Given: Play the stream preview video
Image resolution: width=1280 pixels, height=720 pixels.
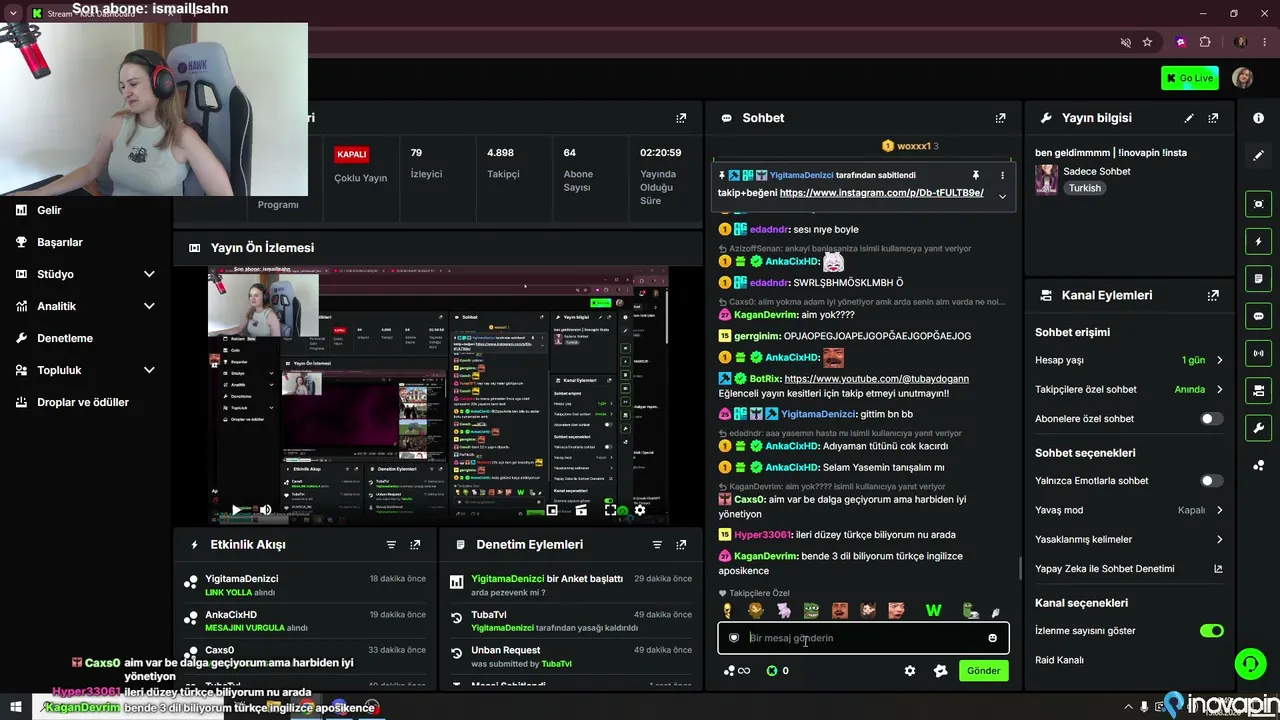Looking at the screenshot, I should tap(236, 510).
